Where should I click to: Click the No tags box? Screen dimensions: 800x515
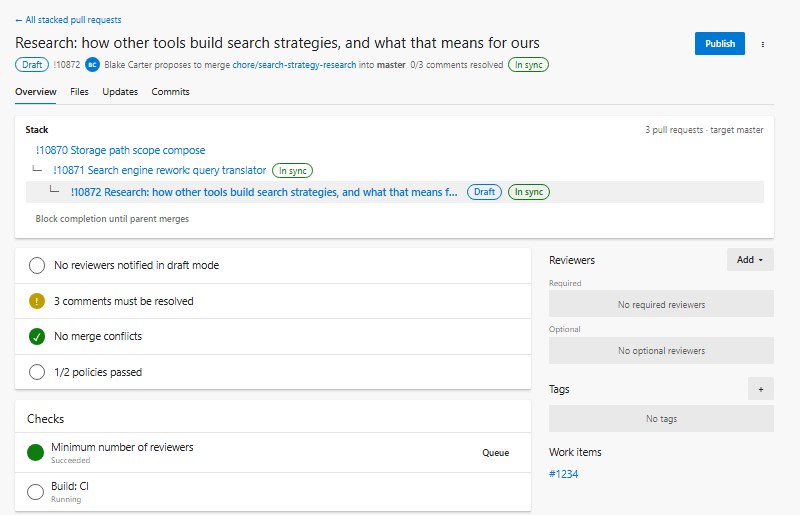click(661, 419)
